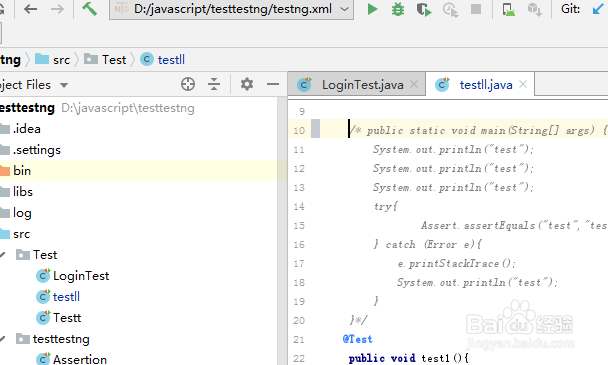
Task: Run with coverage using the shield icon
Action: [x=424, y=9]
